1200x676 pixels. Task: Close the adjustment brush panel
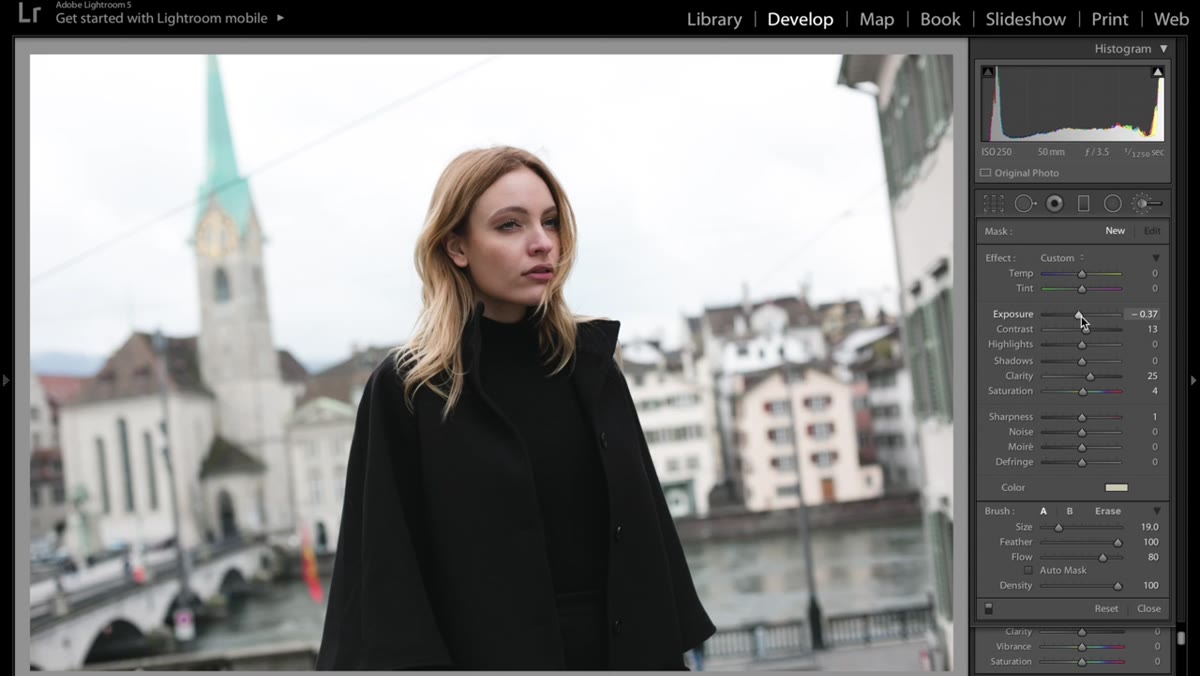click(x=1149, y=608)
